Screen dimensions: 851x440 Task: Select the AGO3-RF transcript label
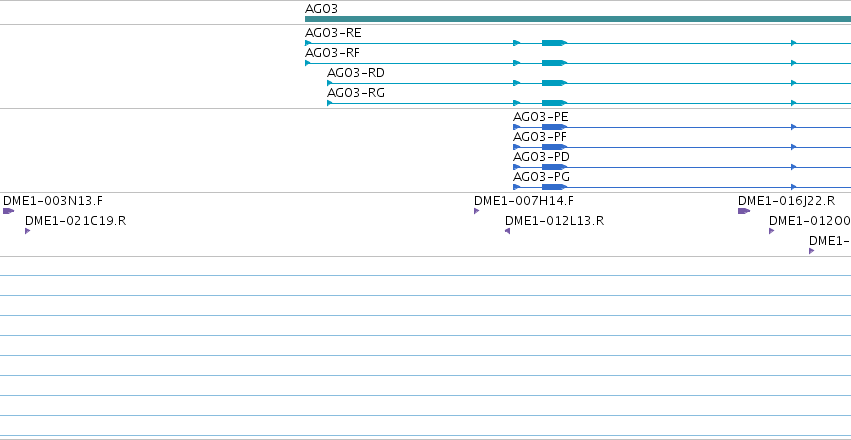(x=332, y=53)
